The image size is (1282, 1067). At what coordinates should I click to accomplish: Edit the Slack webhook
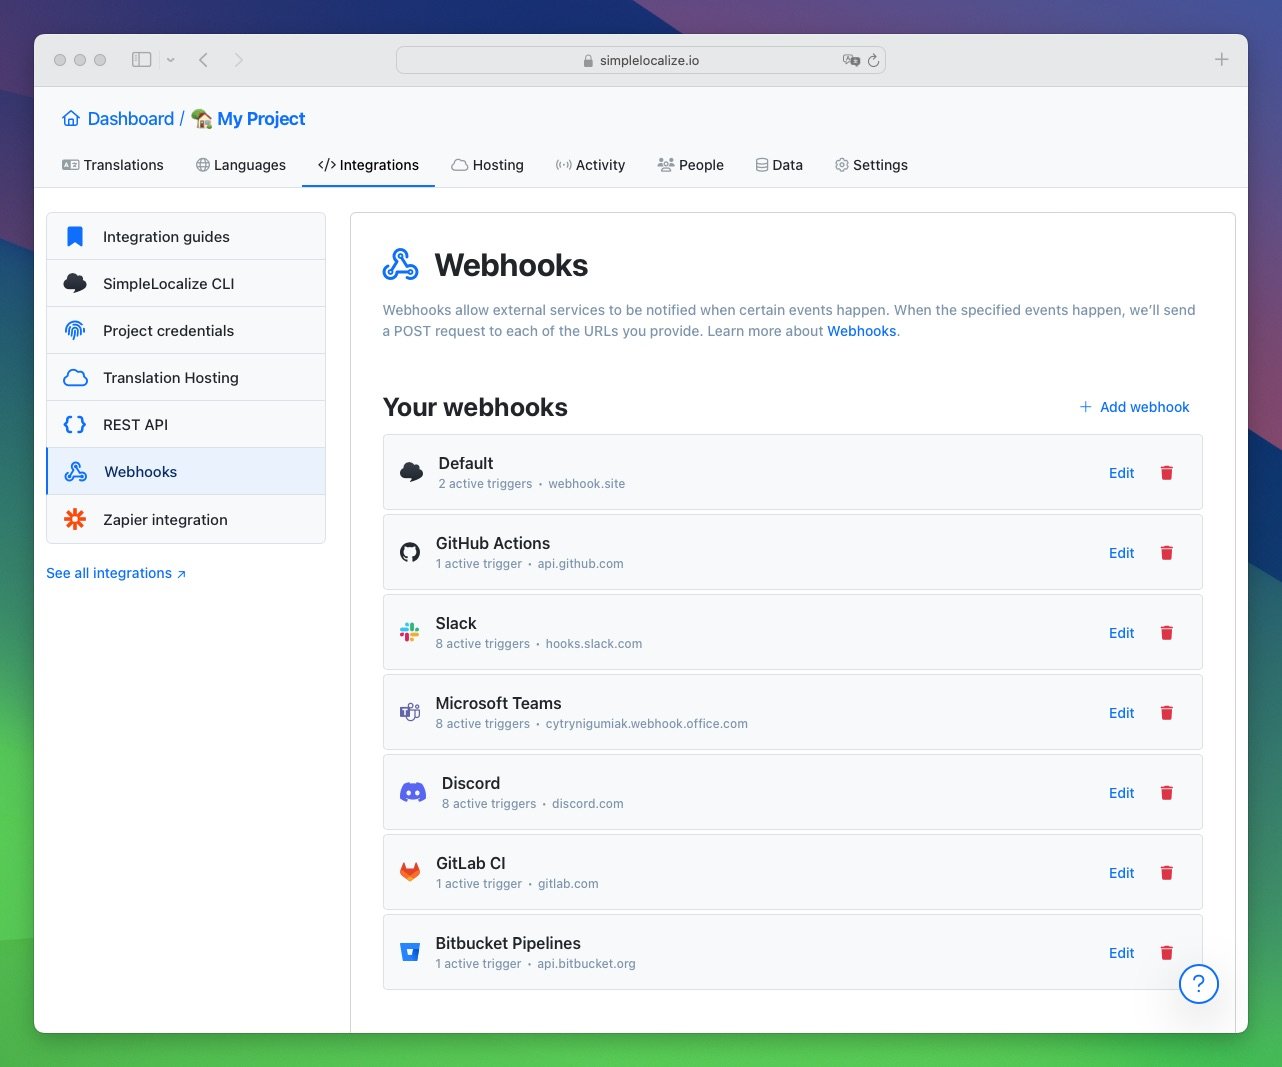coord(1121,633)
